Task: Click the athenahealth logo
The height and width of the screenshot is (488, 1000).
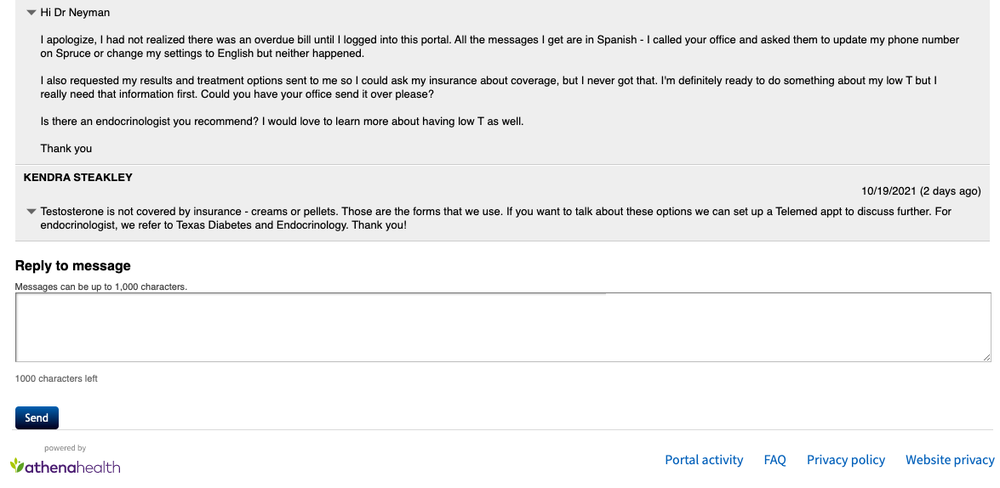Action: click(x=65, y=466)
